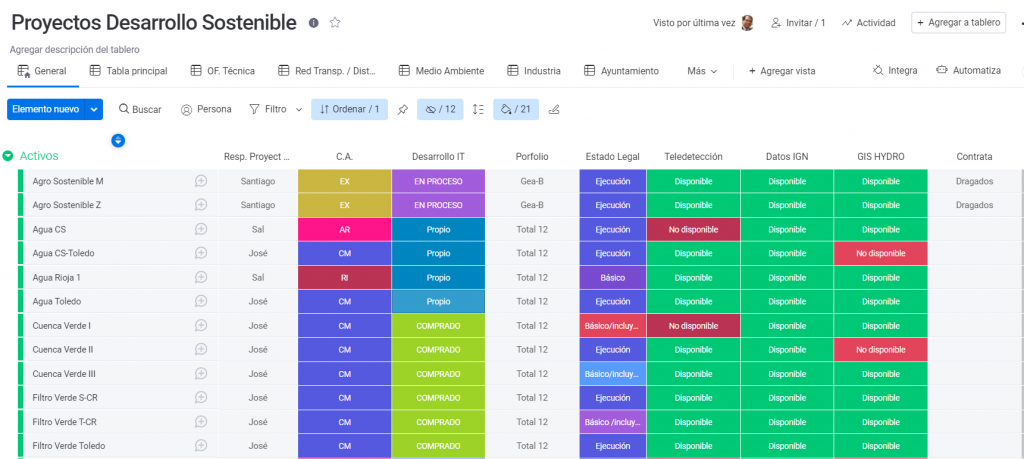The image size is (1024, 459).
Task: Select the pink AR cell for Agua CS
Action: pos(344,229)
